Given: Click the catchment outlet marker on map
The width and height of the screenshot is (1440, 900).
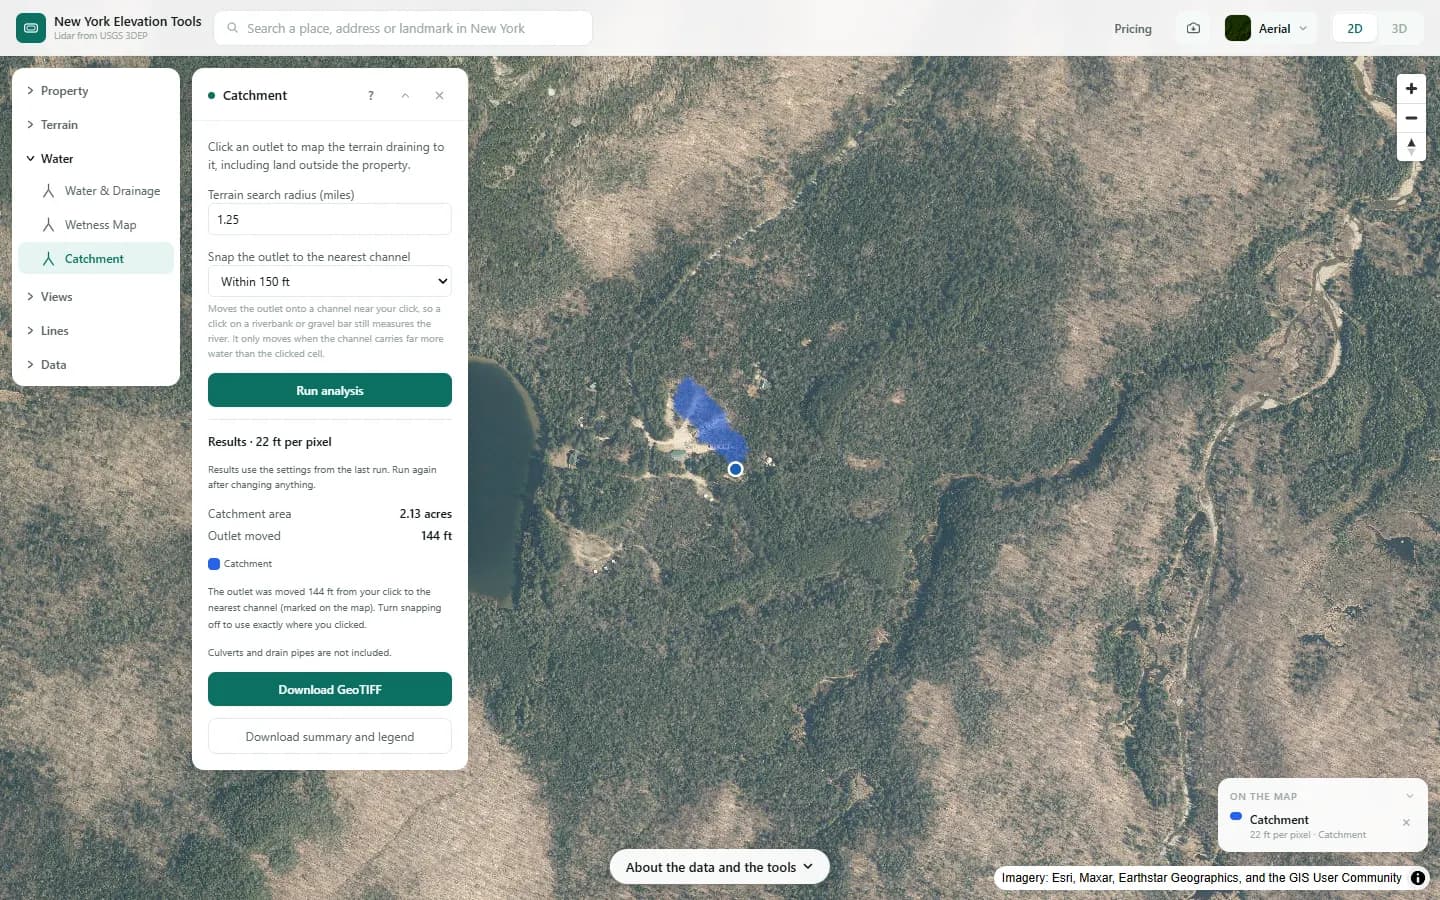Looking at the screenshot, I should (x=735, y=469).
